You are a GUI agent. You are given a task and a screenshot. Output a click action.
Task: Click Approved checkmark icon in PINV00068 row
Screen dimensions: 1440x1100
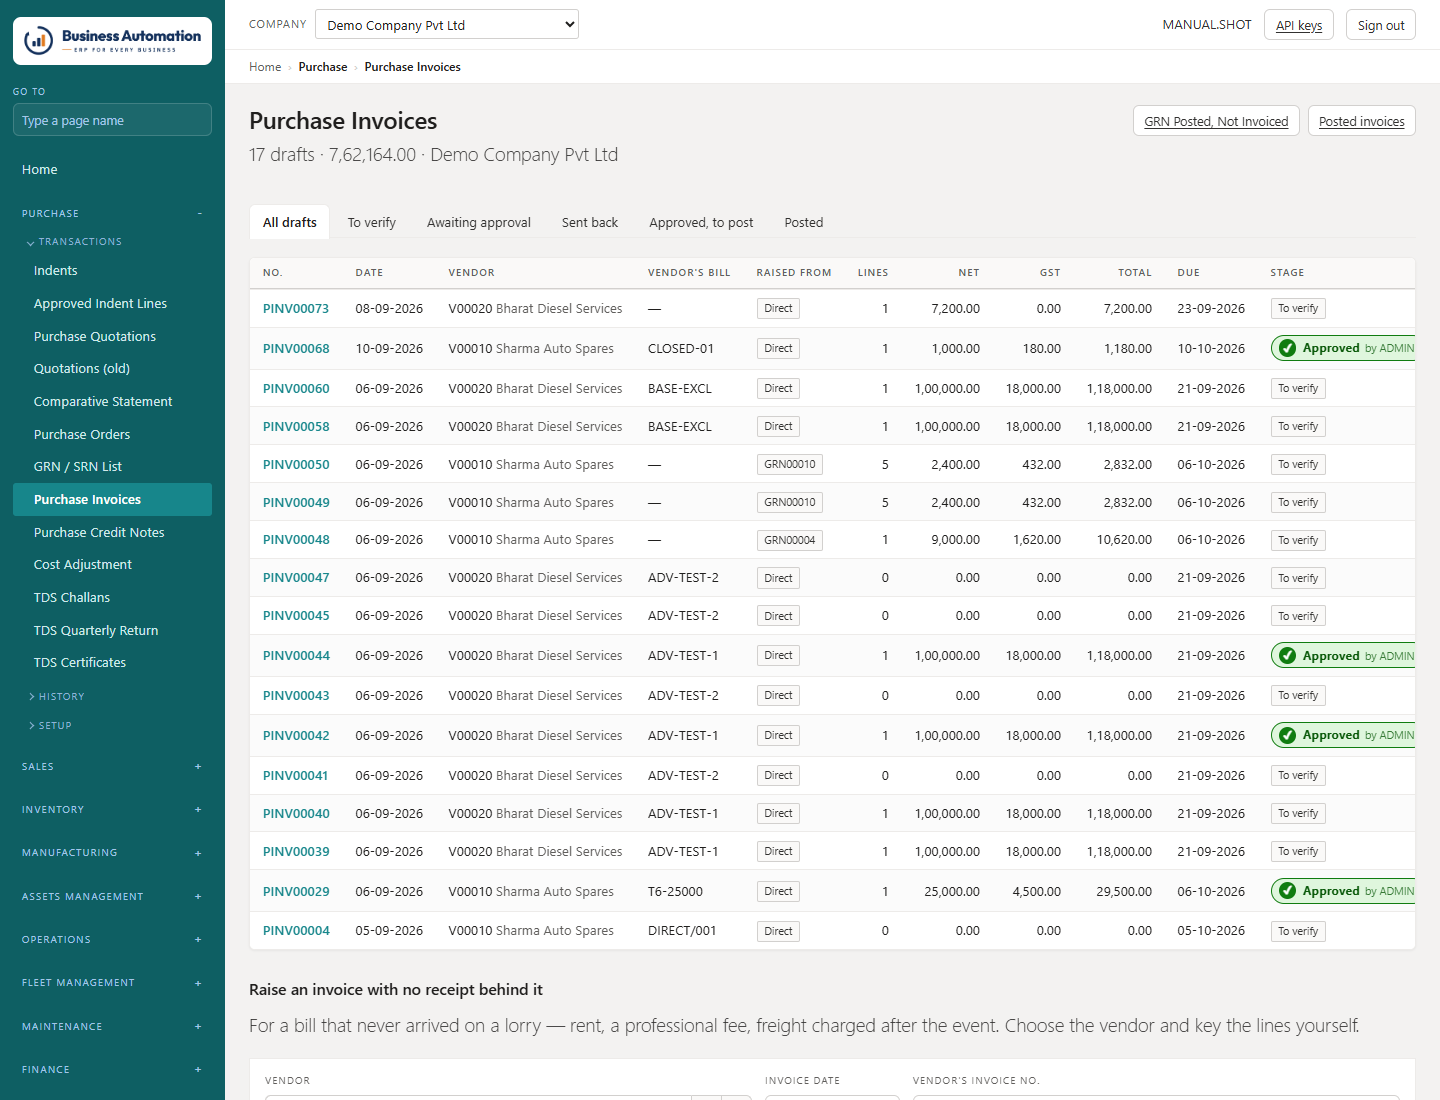pyautogui.click(x=1288, y=348)
